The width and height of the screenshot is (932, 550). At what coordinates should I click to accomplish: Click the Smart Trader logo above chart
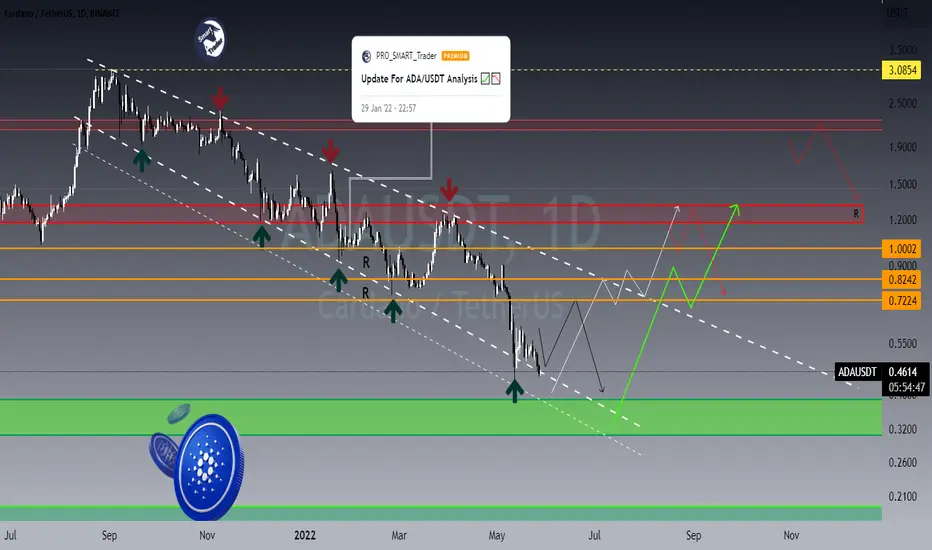point(210,40)
